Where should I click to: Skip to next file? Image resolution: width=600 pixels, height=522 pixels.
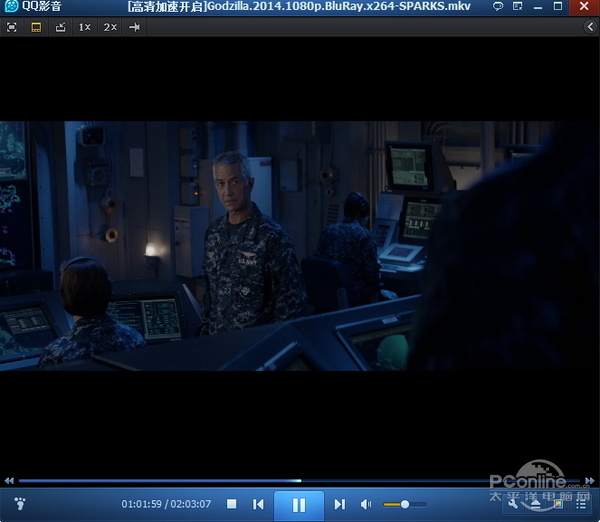[339, 504]
